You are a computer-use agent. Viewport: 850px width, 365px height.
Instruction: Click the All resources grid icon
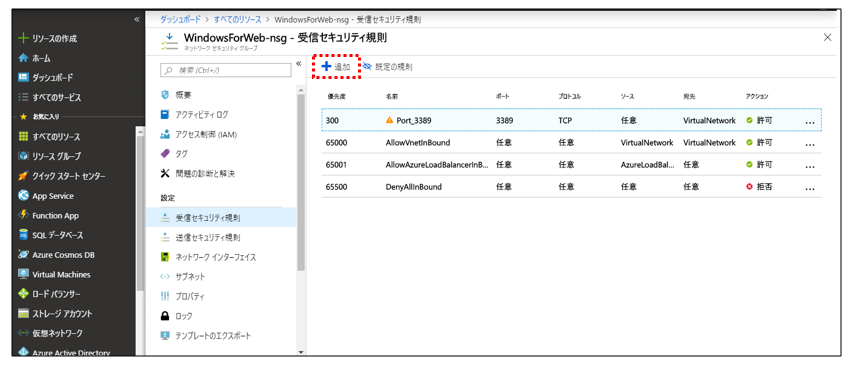point(23,136)
